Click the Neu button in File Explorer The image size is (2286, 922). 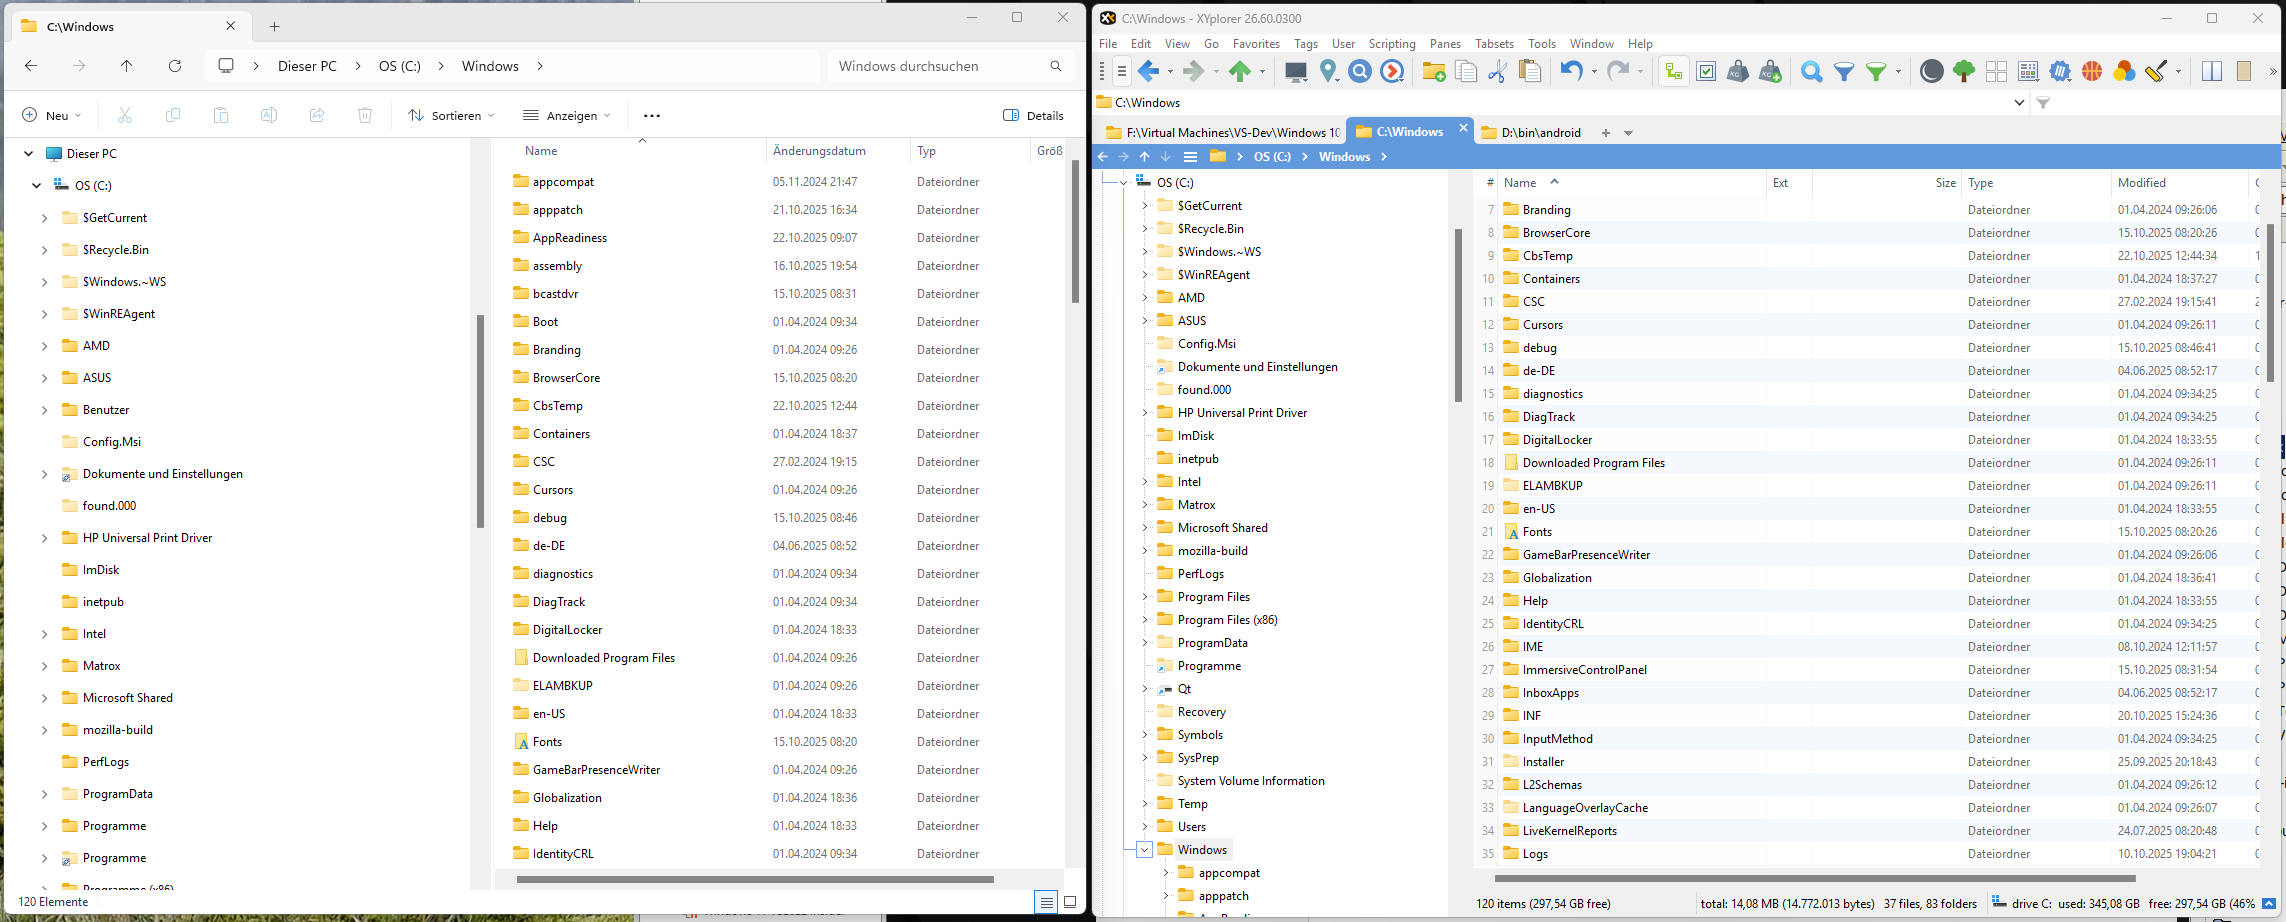tap(52, 115)
